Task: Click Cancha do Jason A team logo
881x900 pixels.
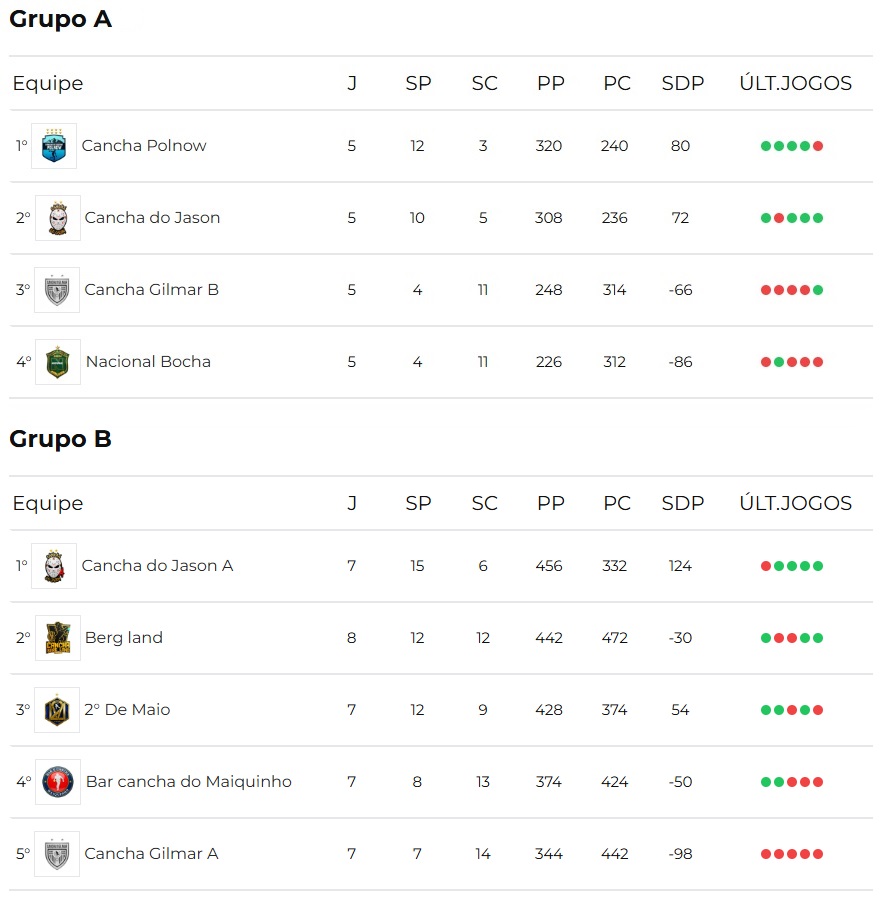Action: click(54, 566)
